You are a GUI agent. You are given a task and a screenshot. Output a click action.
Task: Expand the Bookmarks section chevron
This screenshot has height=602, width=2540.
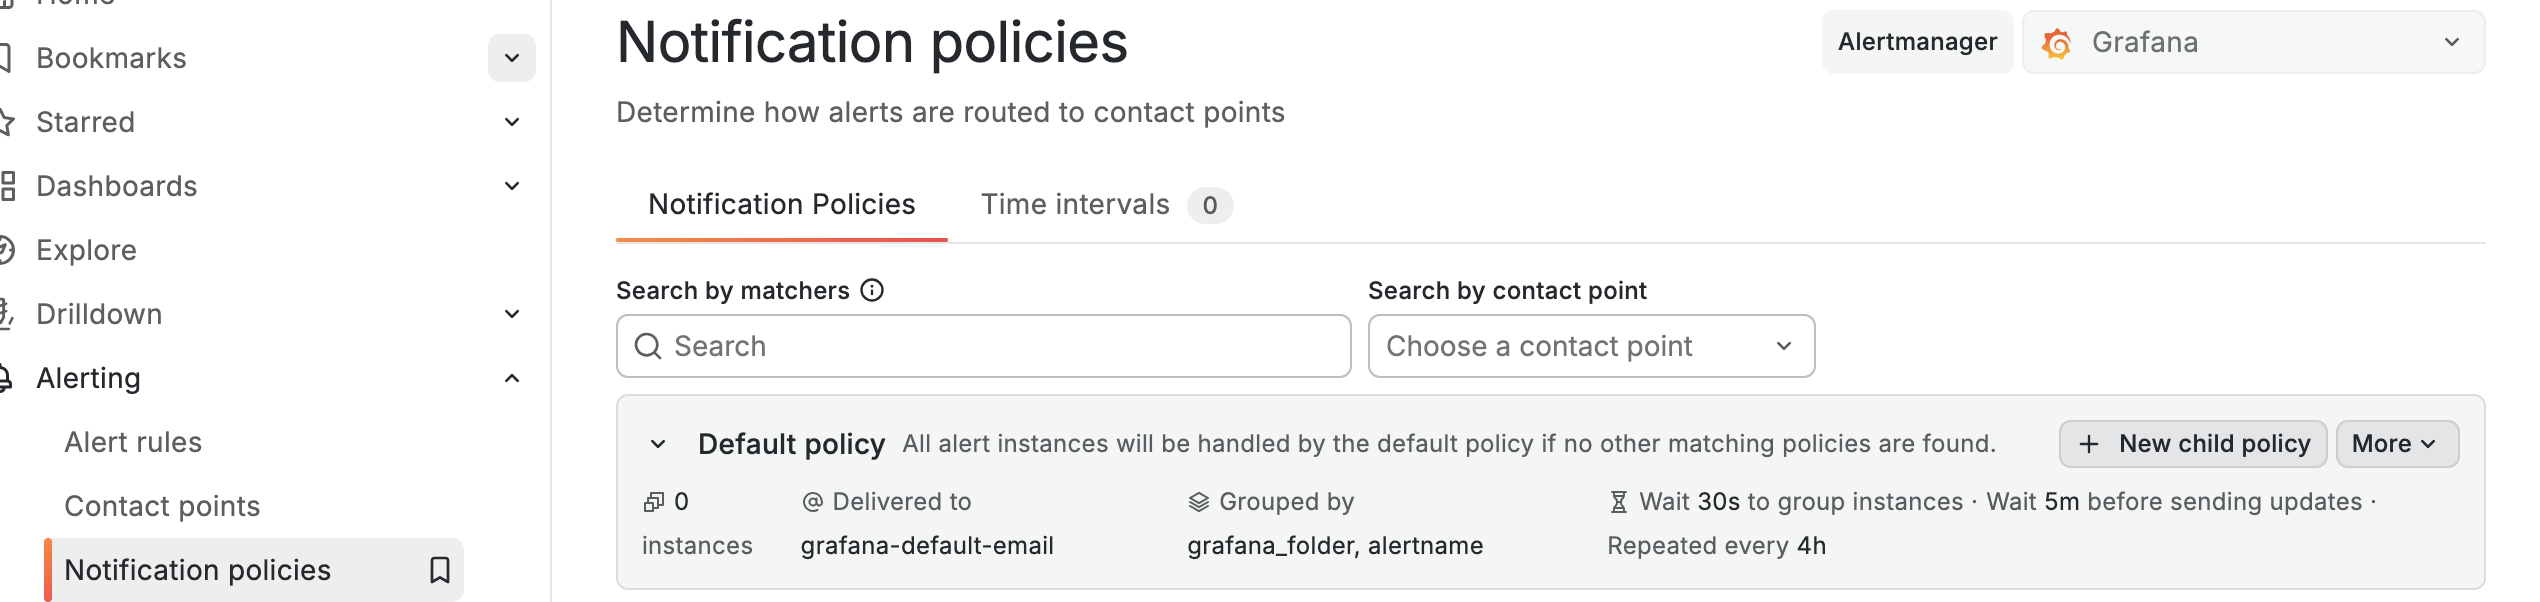tap(512, 58)
